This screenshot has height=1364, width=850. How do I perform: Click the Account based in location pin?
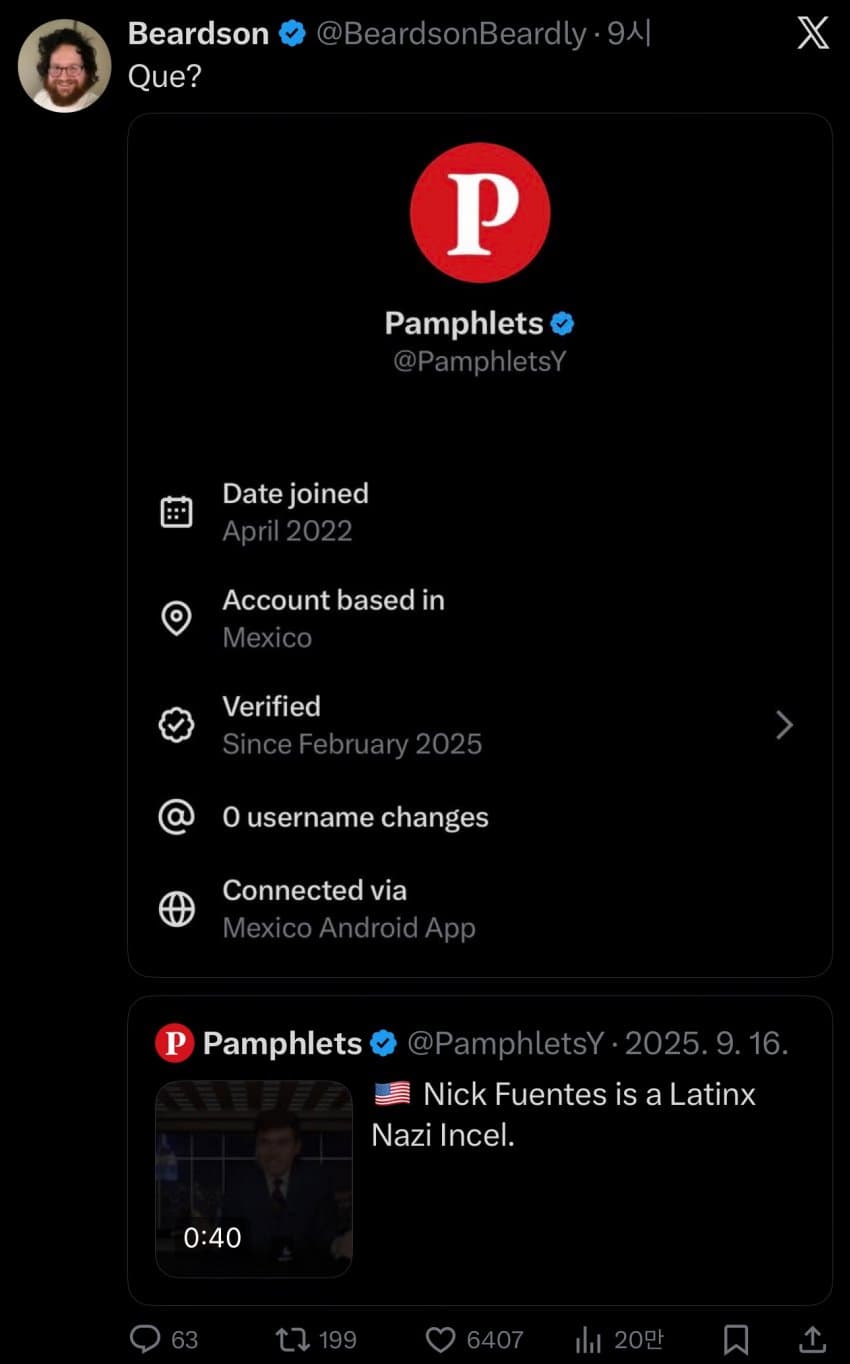click(177, 619)
